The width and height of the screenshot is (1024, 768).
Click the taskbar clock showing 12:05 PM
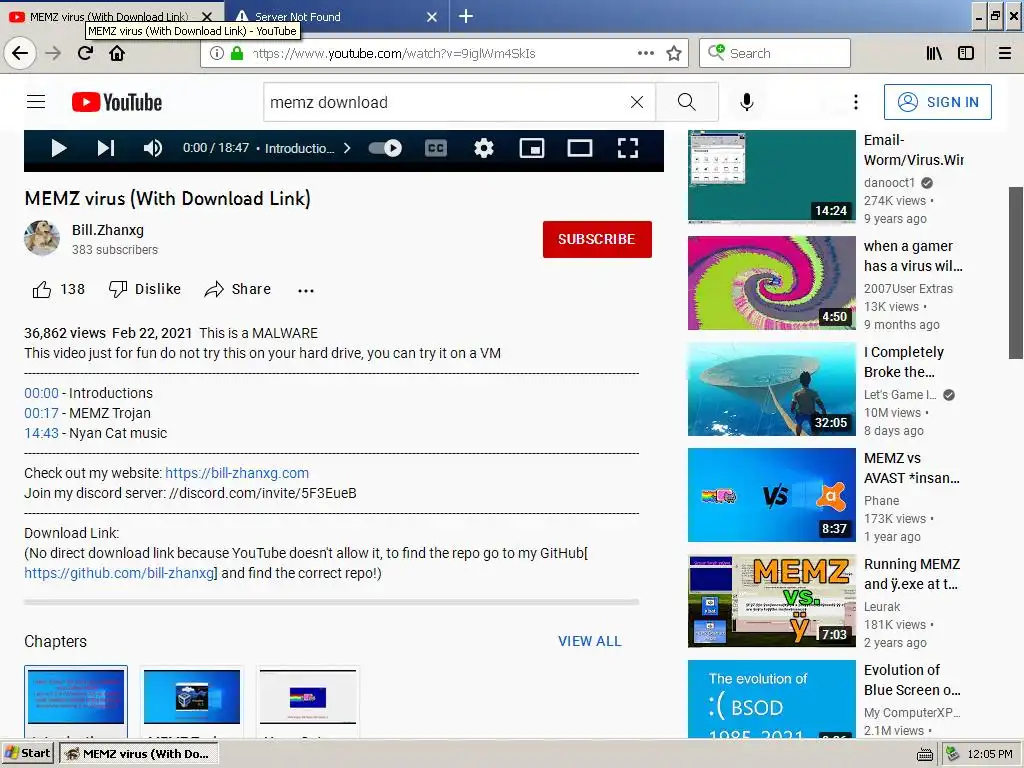click(x=989, y=754)
